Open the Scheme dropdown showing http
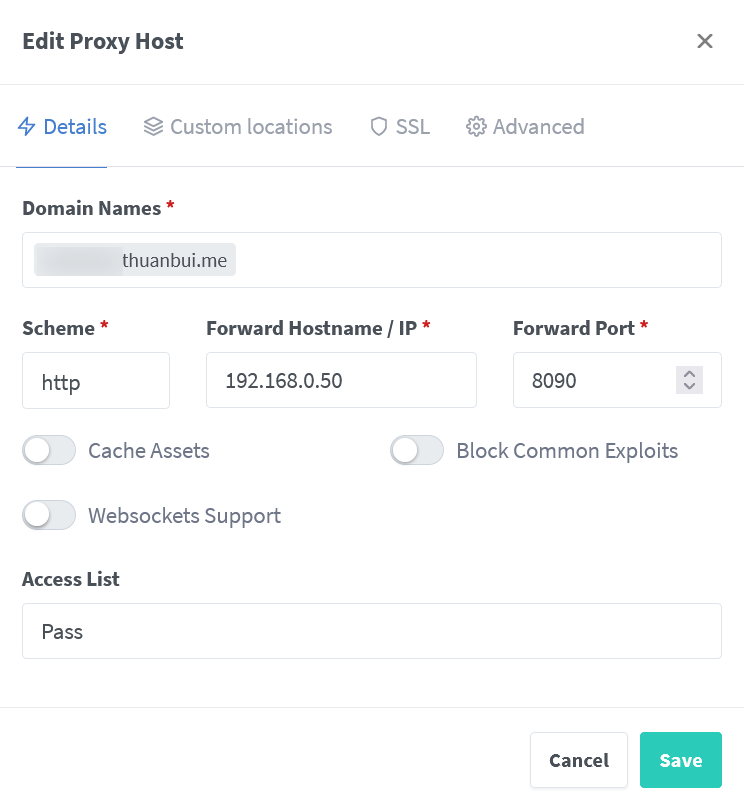The image size is (744, 808). point(96,380)
